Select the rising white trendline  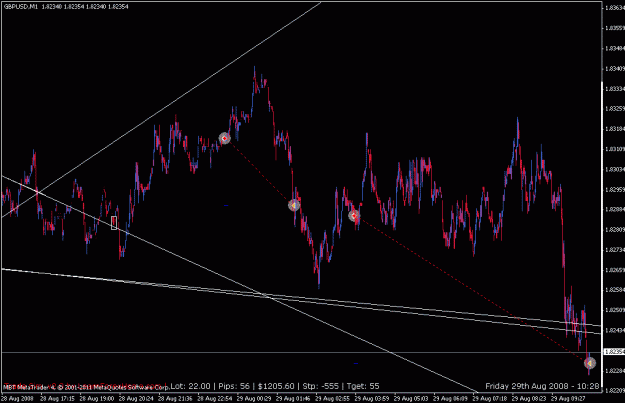coord(161,110)
